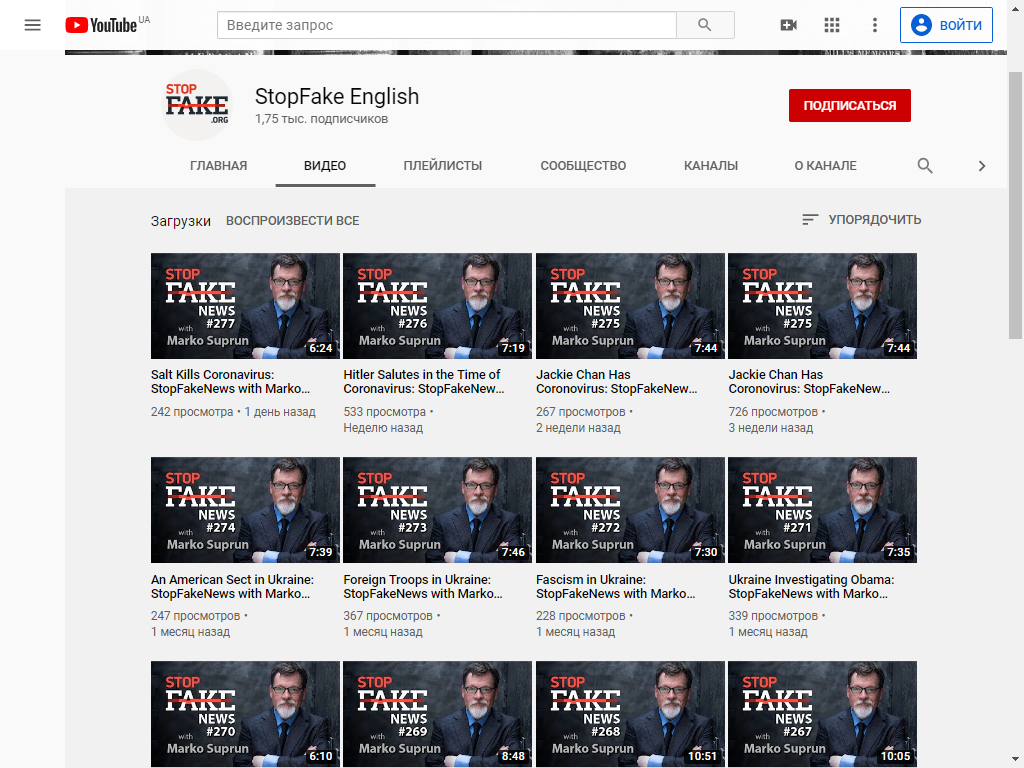Open the create video camera icon

[789, 25]
